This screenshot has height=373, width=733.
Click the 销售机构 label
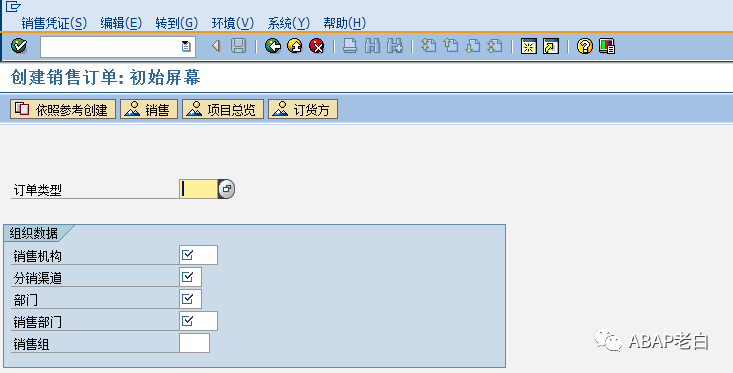pyautogui.click(x=37, y=256)
